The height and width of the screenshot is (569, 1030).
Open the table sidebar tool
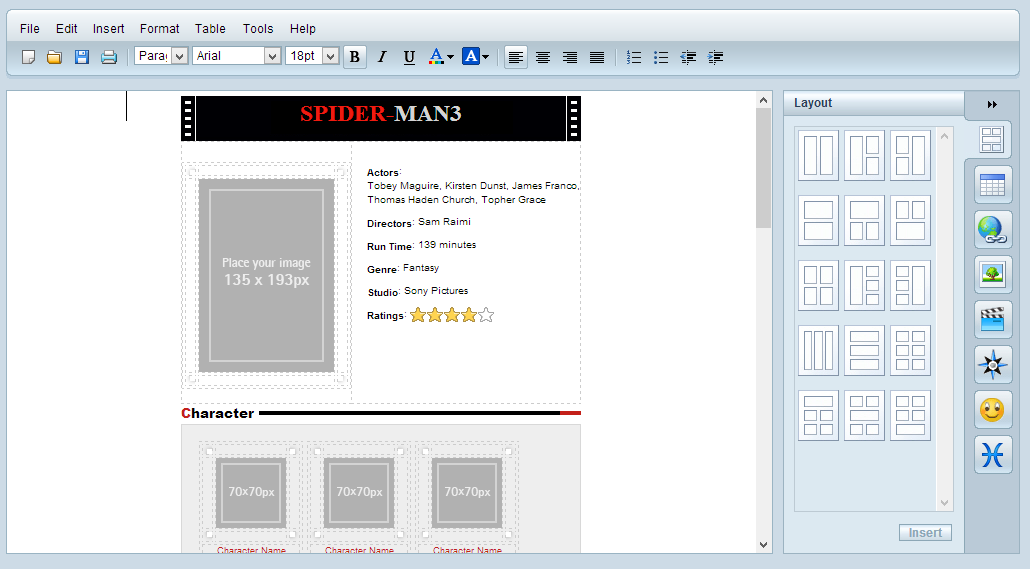(x=992, y=185)
